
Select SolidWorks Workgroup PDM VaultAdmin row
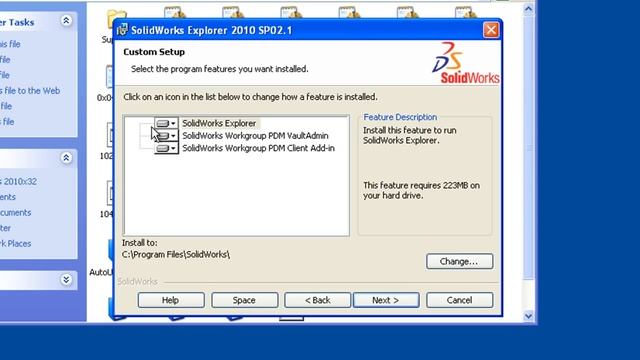(x=255, y=136)
